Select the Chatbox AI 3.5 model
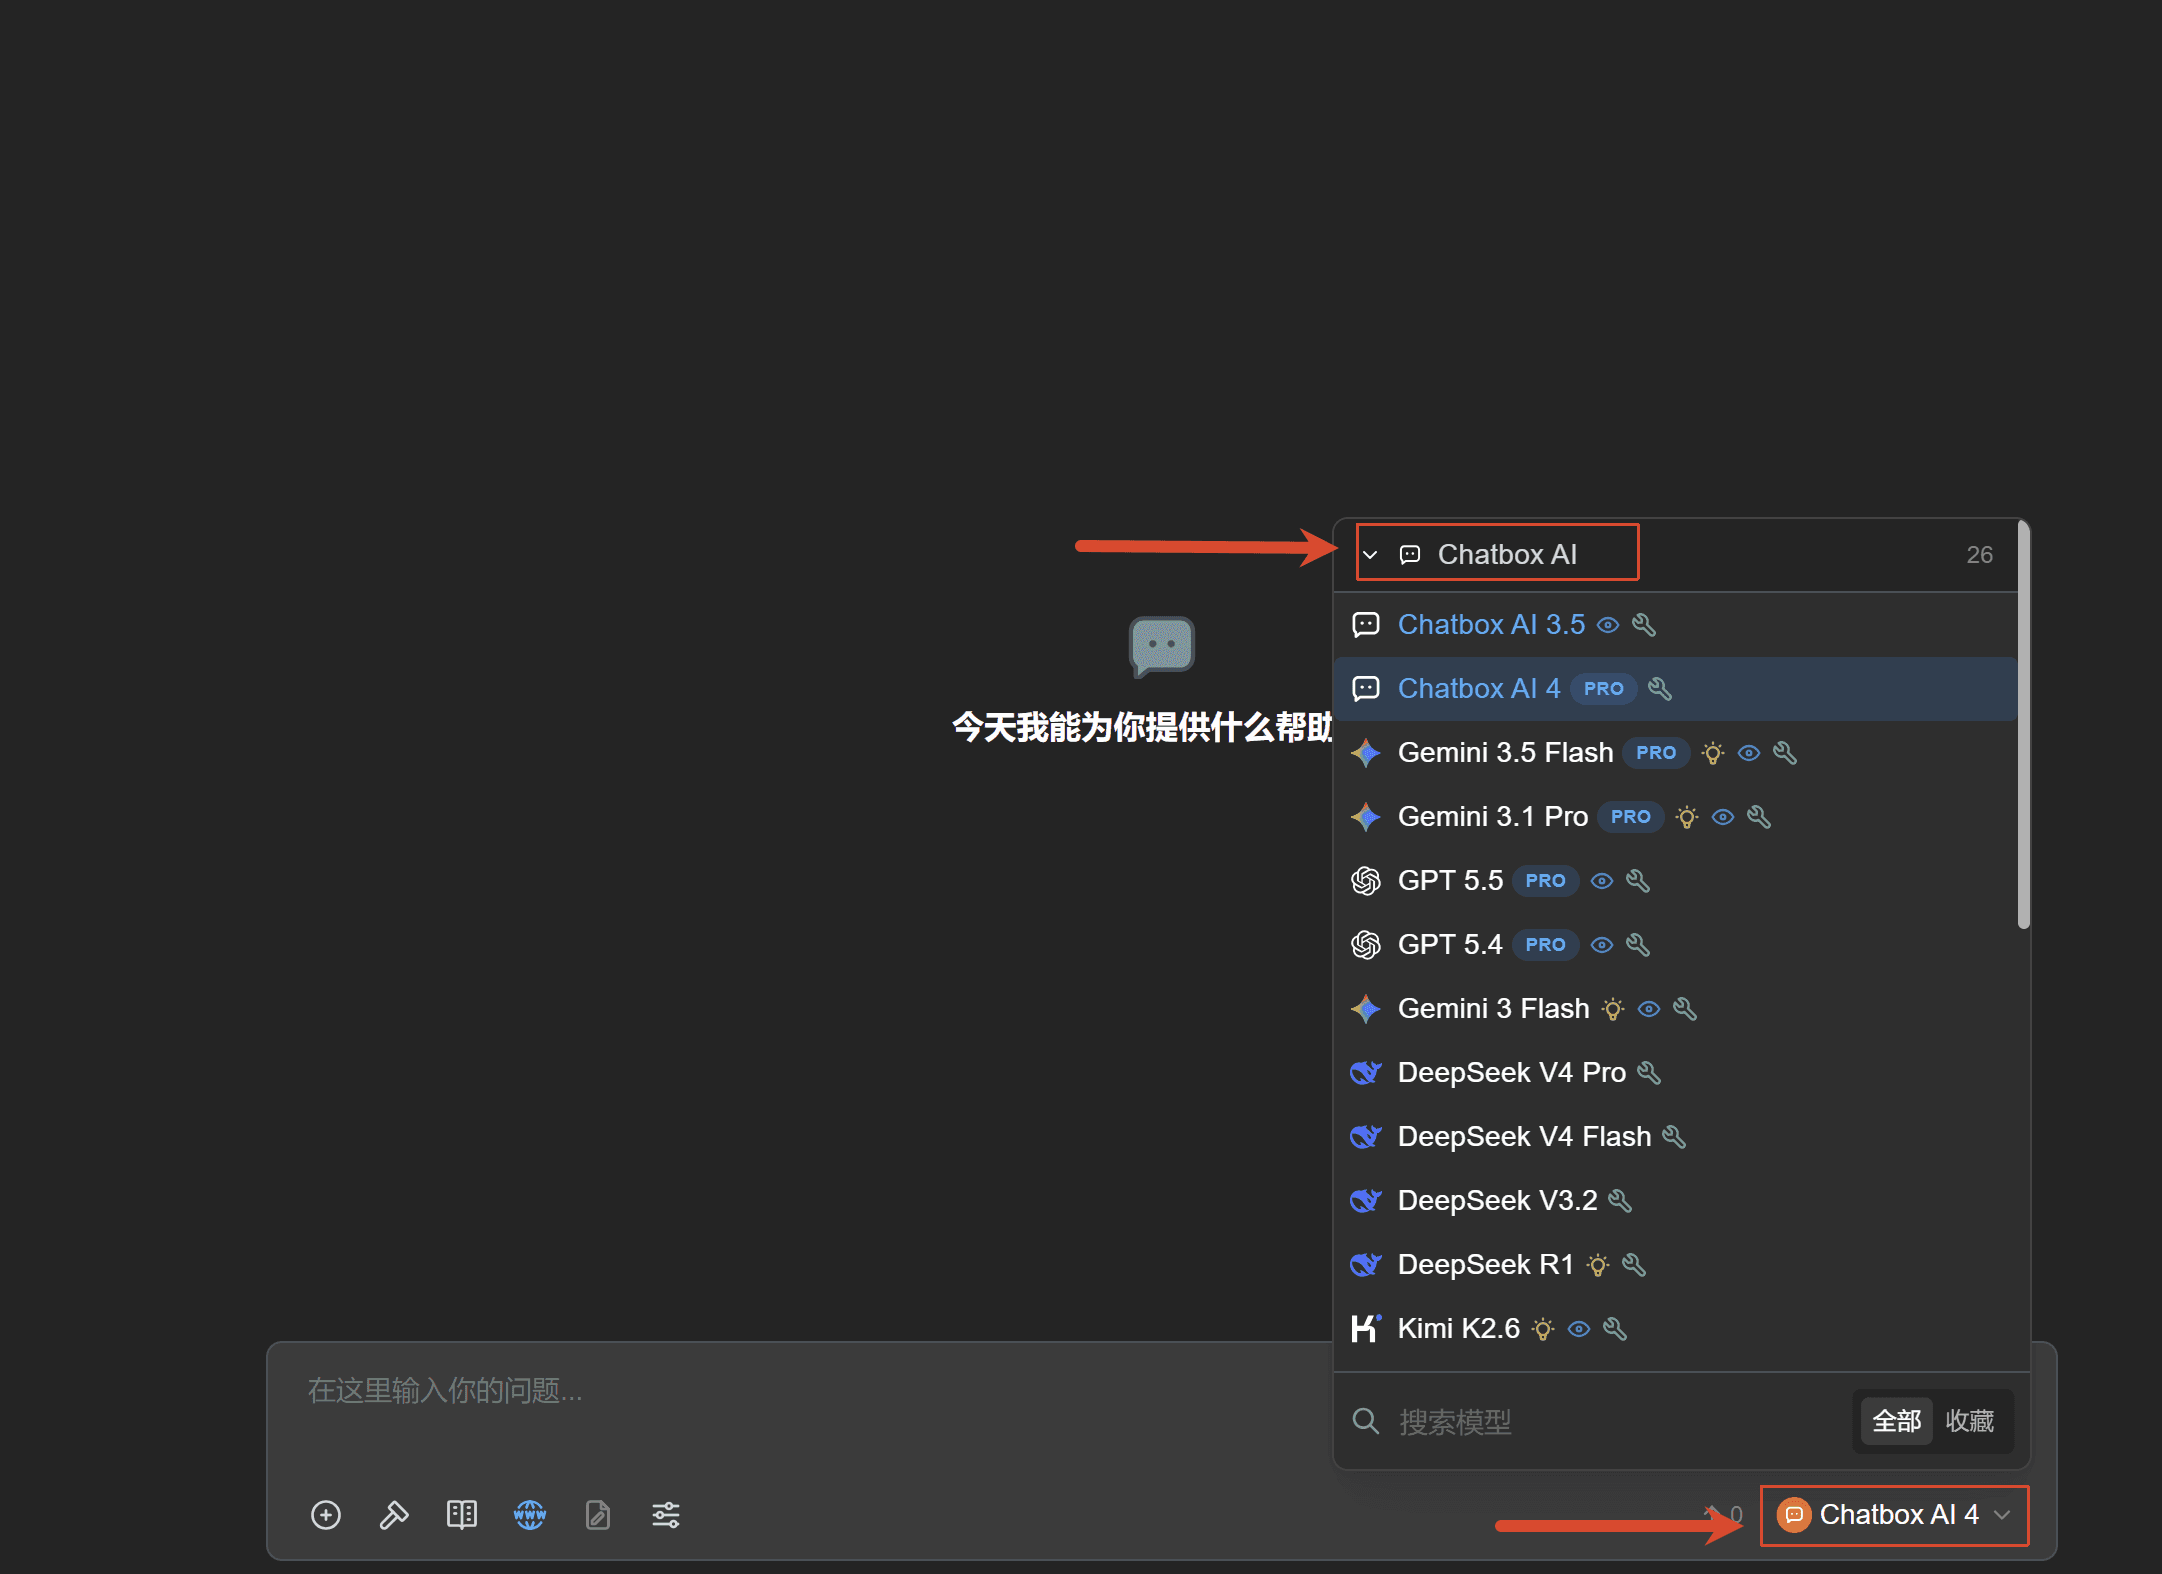This screenshot has width=2162, height=1574. (x=1676, y=625)
